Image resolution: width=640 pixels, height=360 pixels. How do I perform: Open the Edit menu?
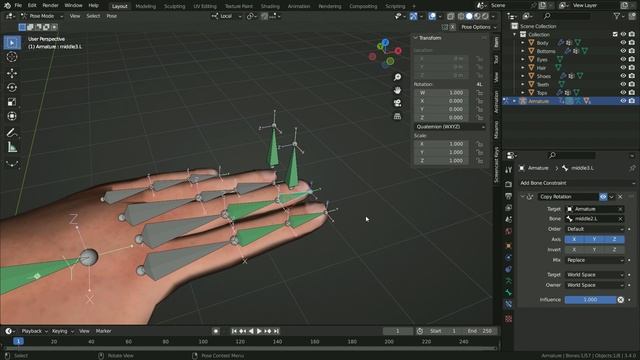pyautogui.click(x=32, y=5)
